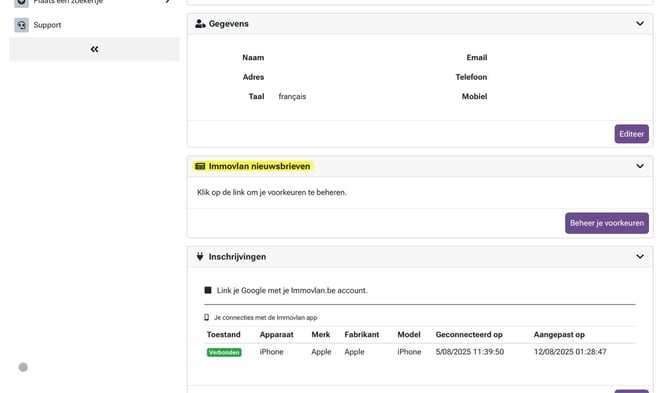Click the Merk column header
This screenshot has width=670, height=393.
(320, 334)
